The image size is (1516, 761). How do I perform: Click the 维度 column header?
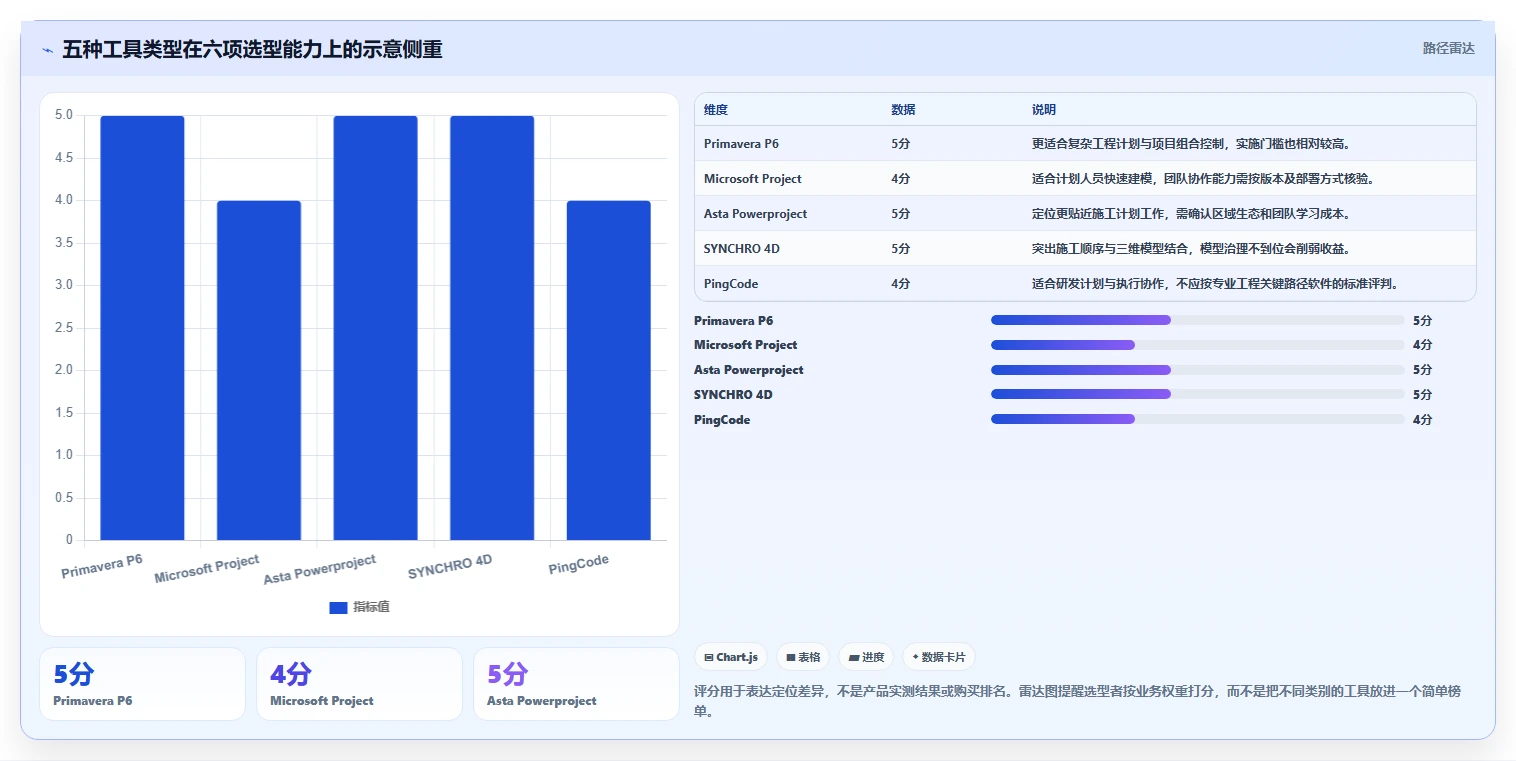click(716, 110)
